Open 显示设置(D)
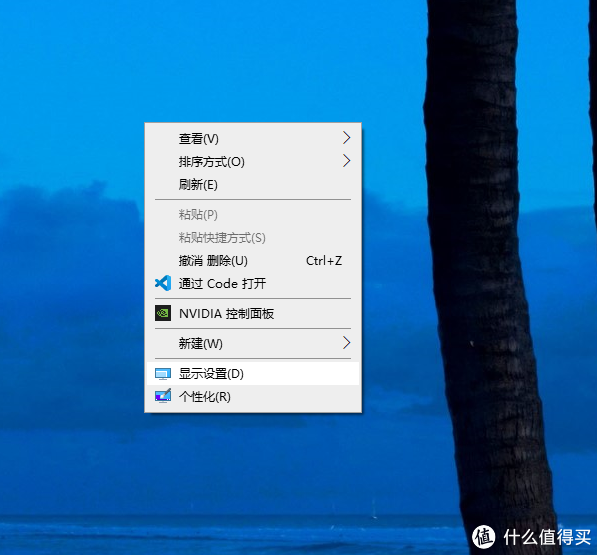The height and width of the screenshot is (555, 597). 253,374
